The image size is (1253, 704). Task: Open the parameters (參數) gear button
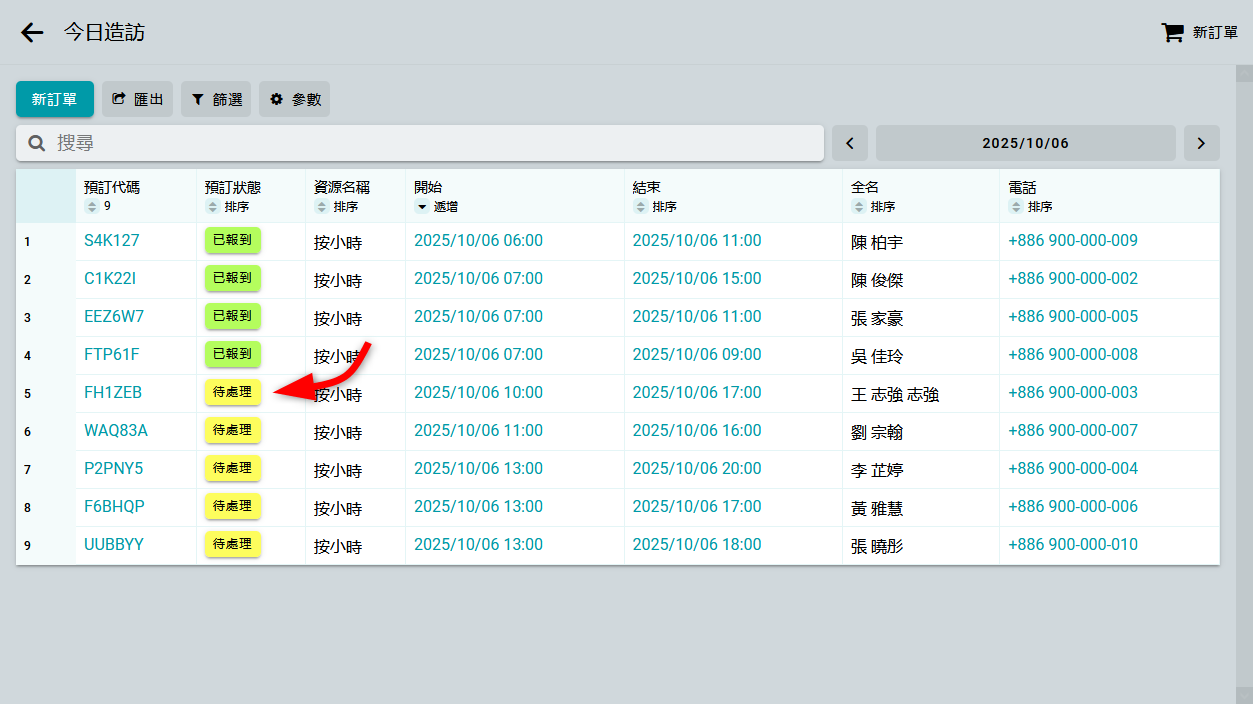[294, 99]
